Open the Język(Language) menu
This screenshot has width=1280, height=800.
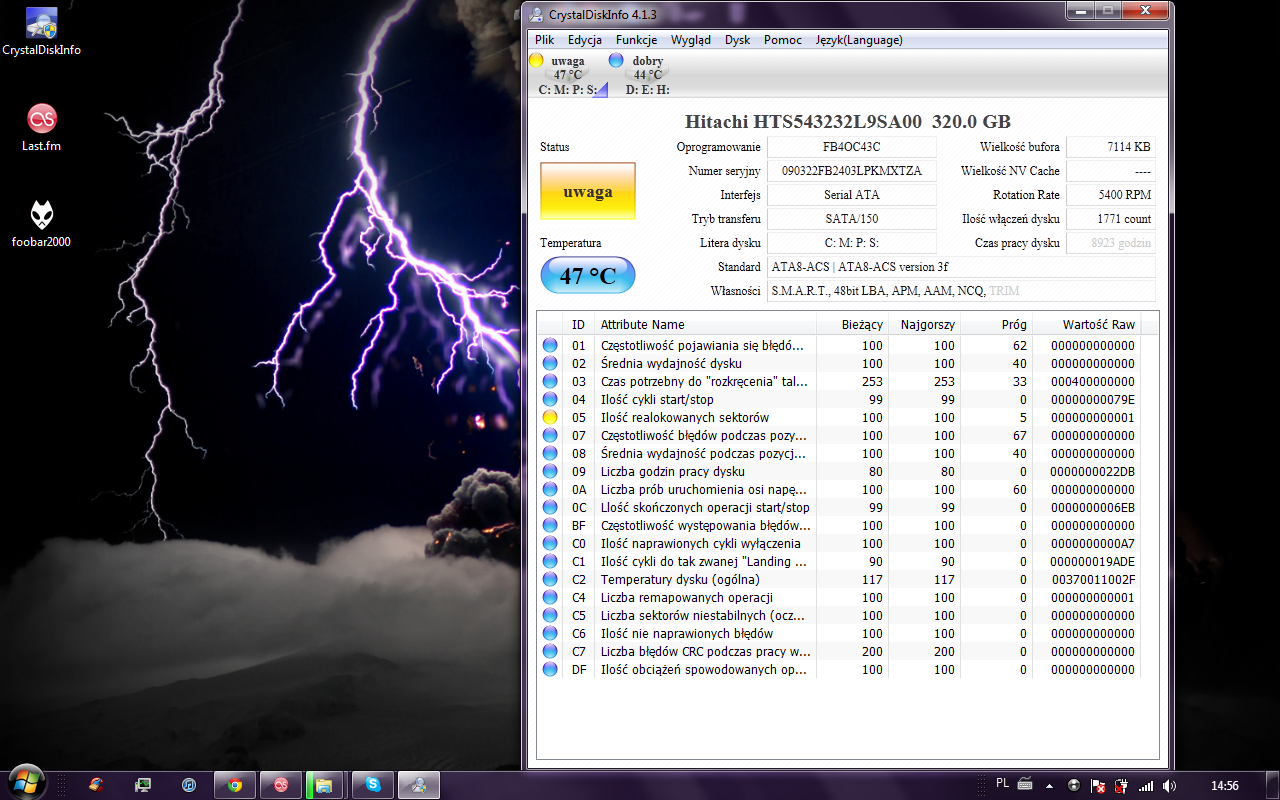pyautogui.click(x=859, y=40)
